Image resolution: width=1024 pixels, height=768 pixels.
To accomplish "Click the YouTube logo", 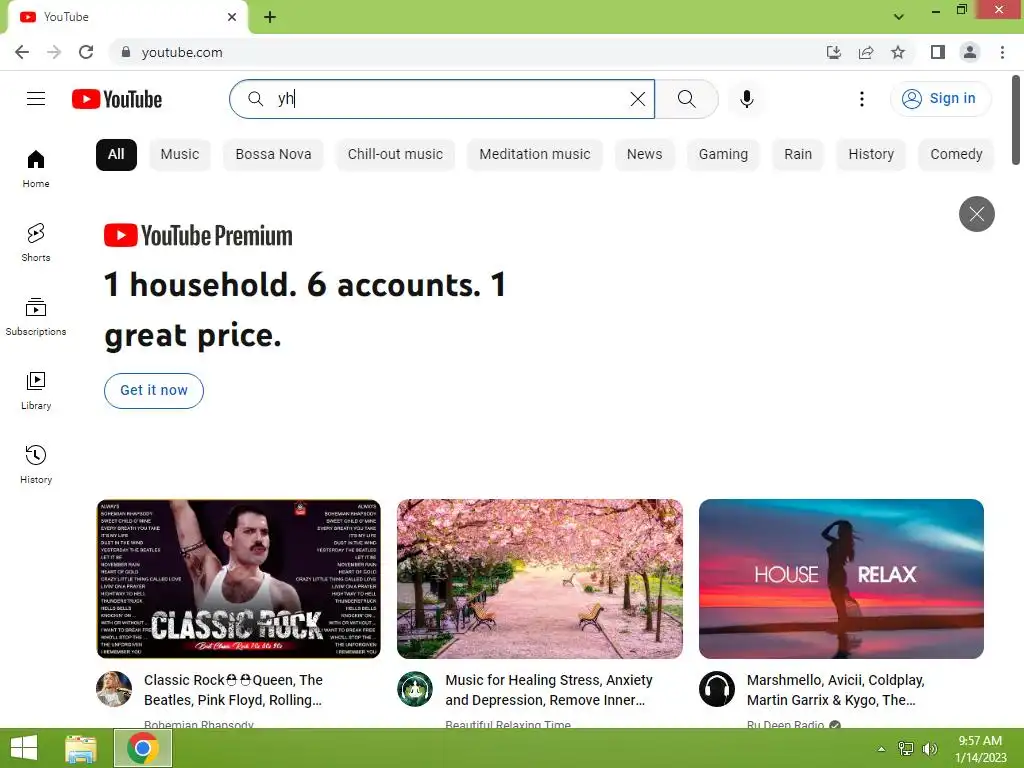I will 117,99.
